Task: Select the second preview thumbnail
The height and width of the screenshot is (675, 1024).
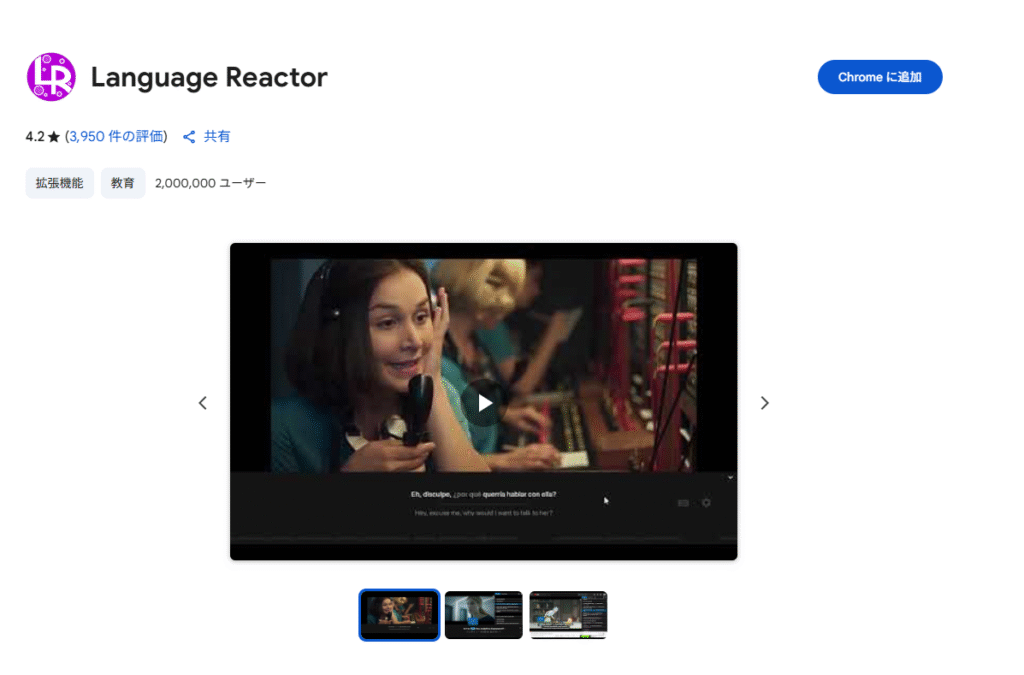Action: click(x=484, y=615)
